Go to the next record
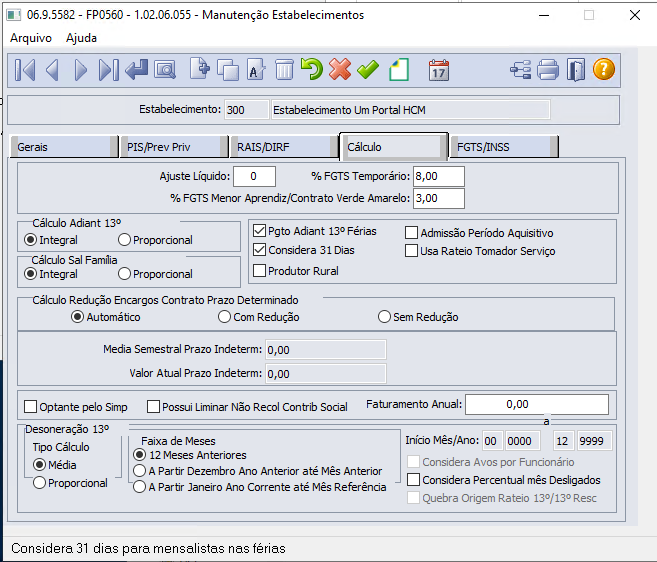The image size is (657, 562). (x=80, y=70)
